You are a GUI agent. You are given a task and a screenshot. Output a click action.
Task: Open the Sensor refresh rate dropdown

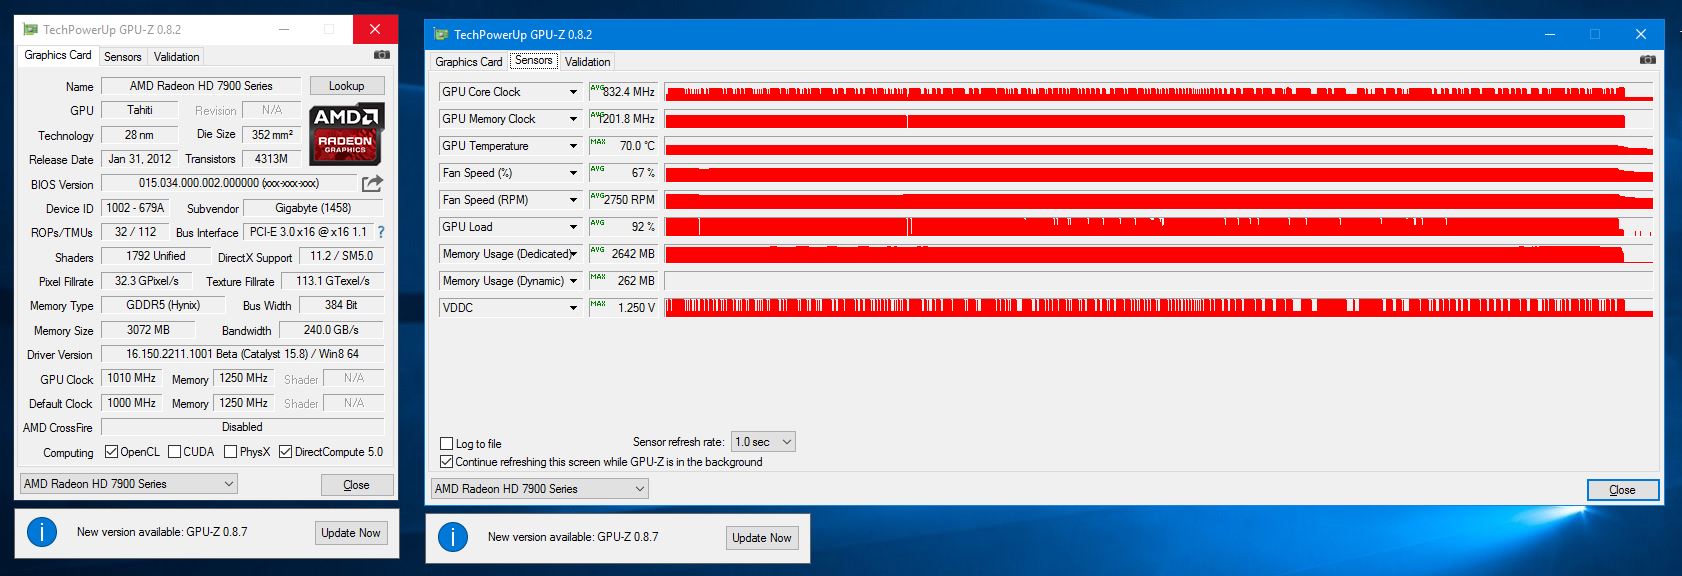pyautogui.click(x=763, y=442)
